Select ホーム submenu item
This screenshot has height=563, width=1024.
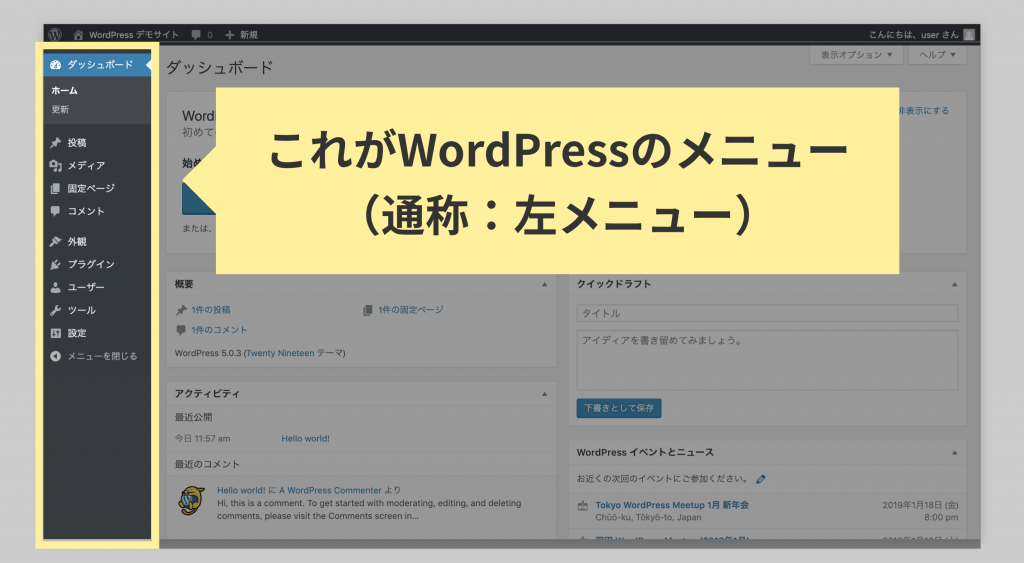tap(65, 91)
